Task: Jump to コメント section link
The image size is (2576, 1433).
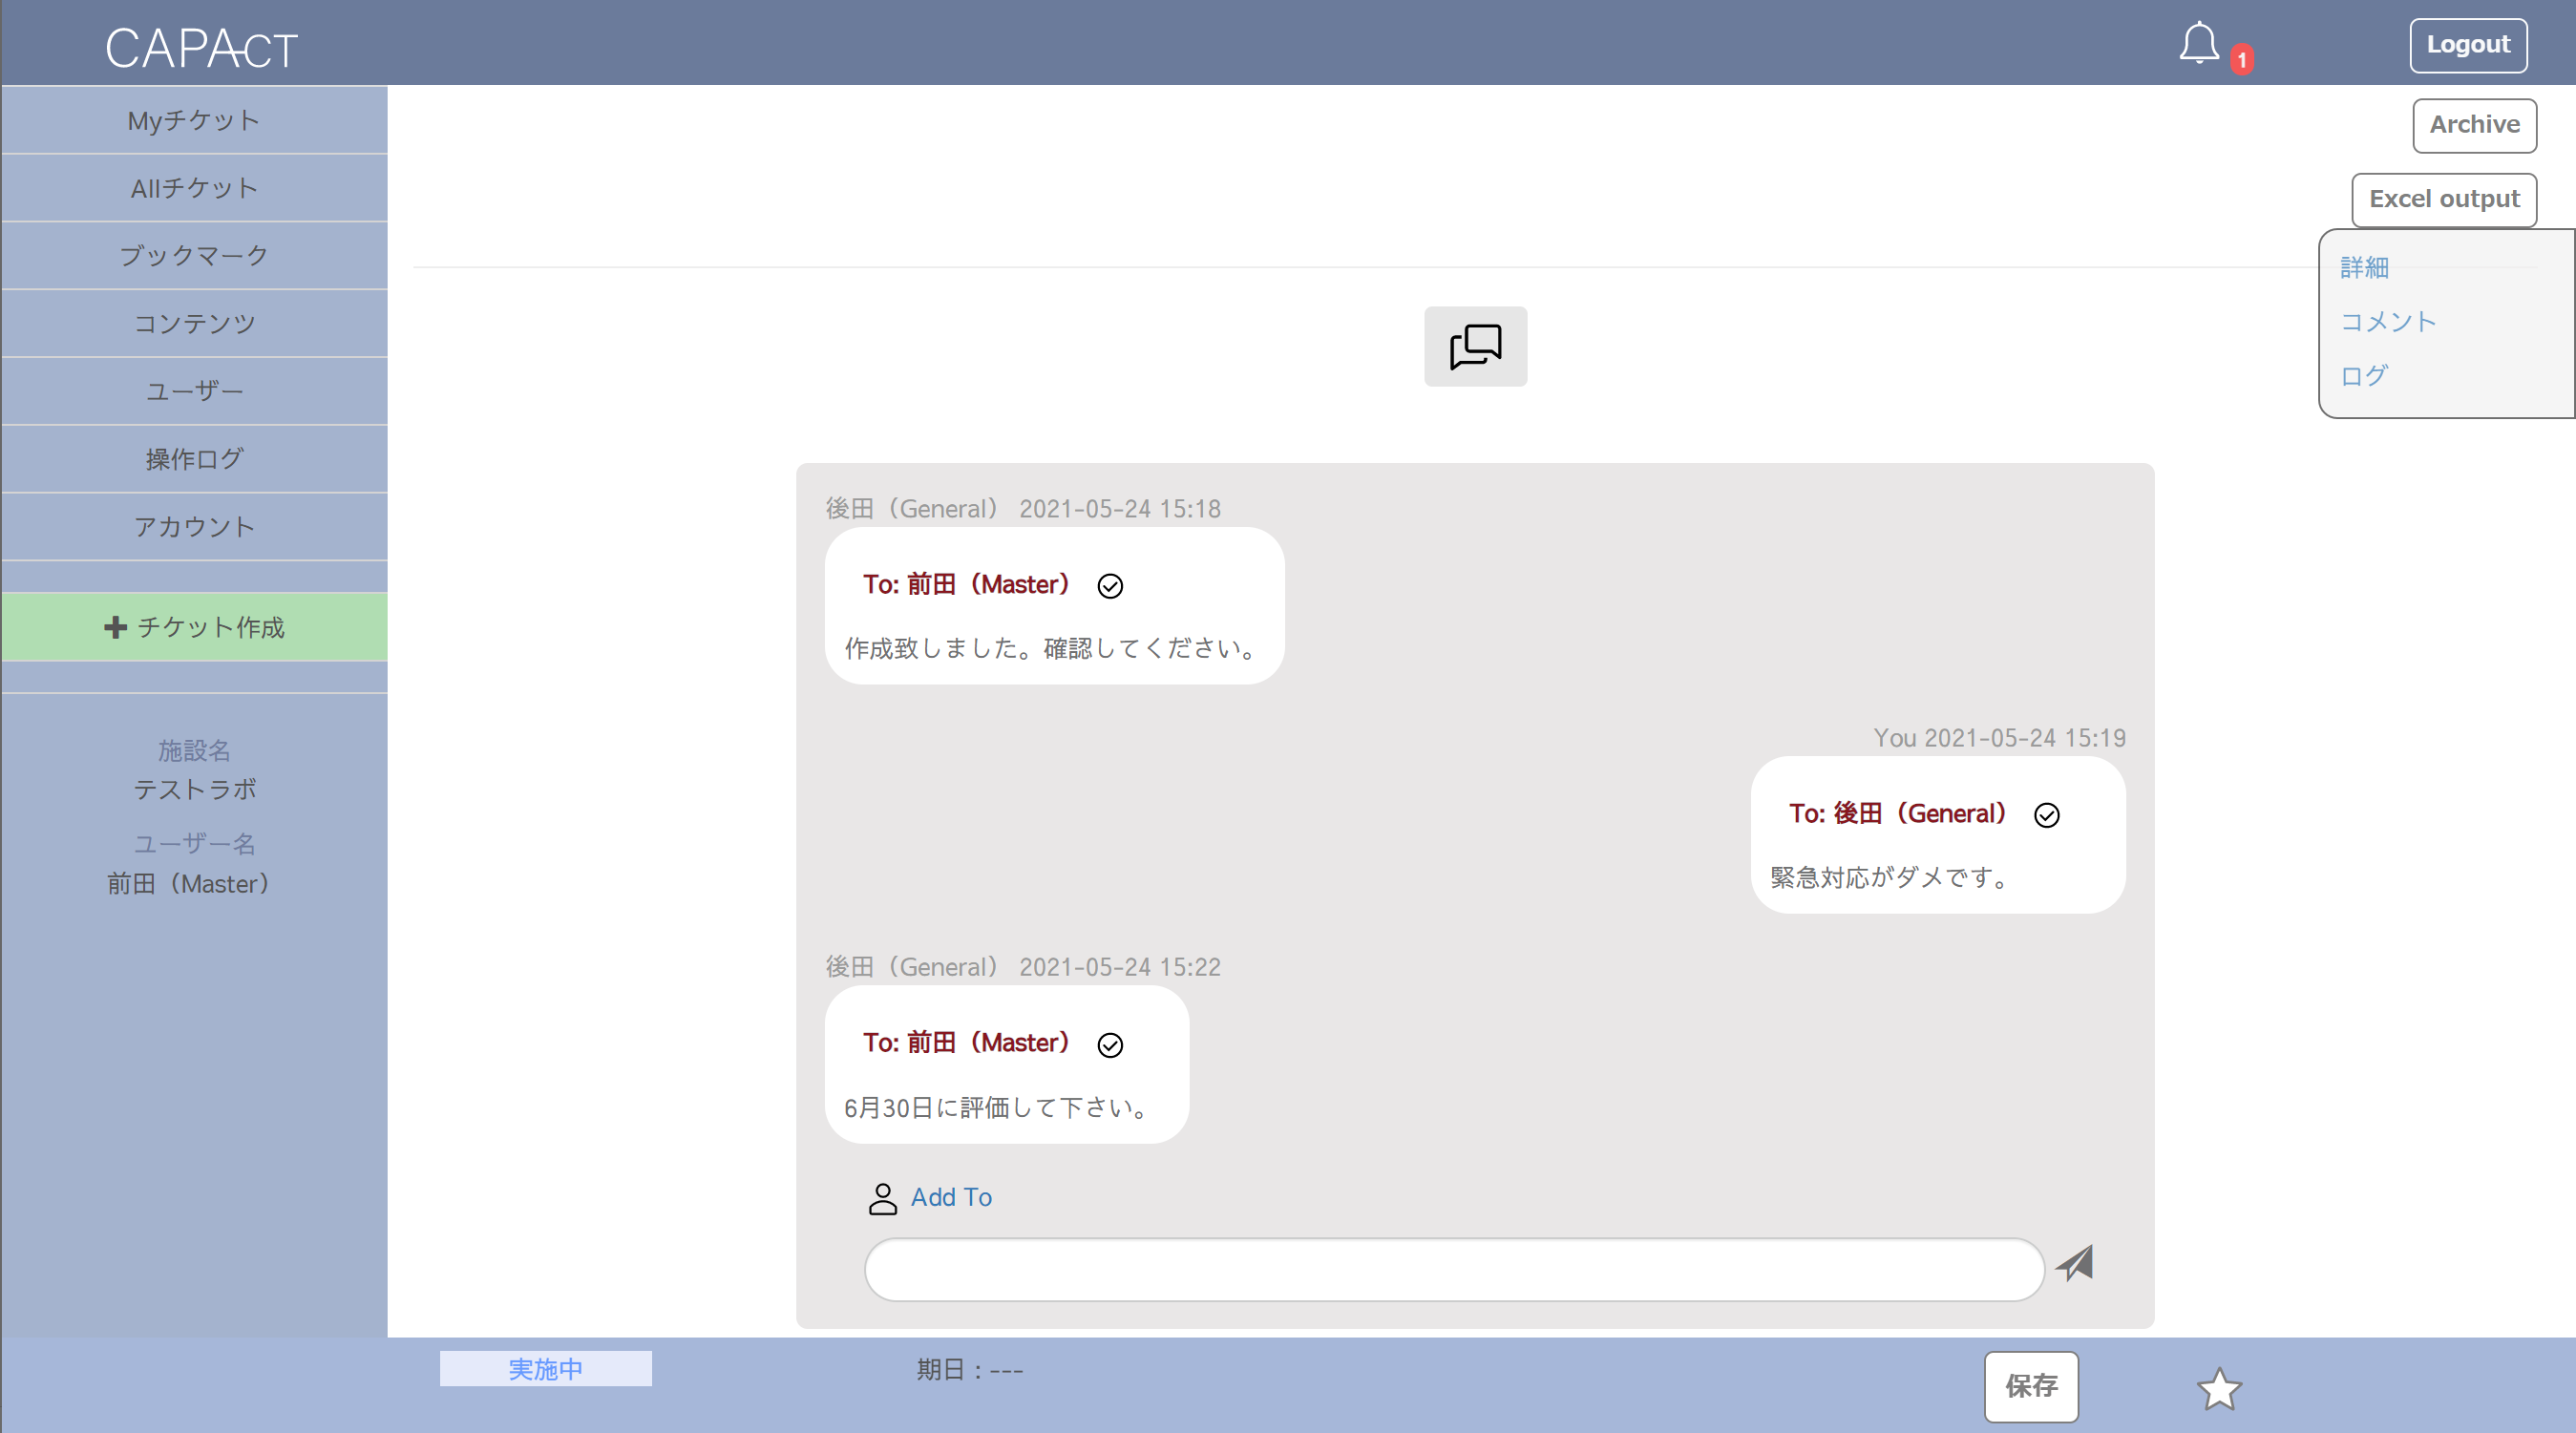Action: tap(2387, 321)
